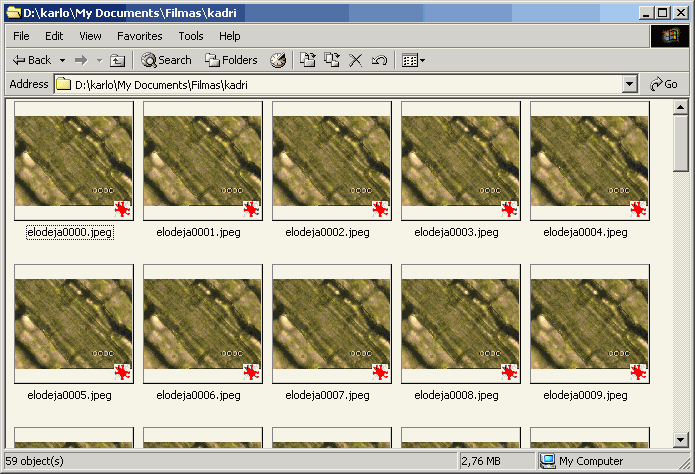Viewport: 695px width, 474px height.
Task: Open the Views dropdown button
Action: point(413,60)
